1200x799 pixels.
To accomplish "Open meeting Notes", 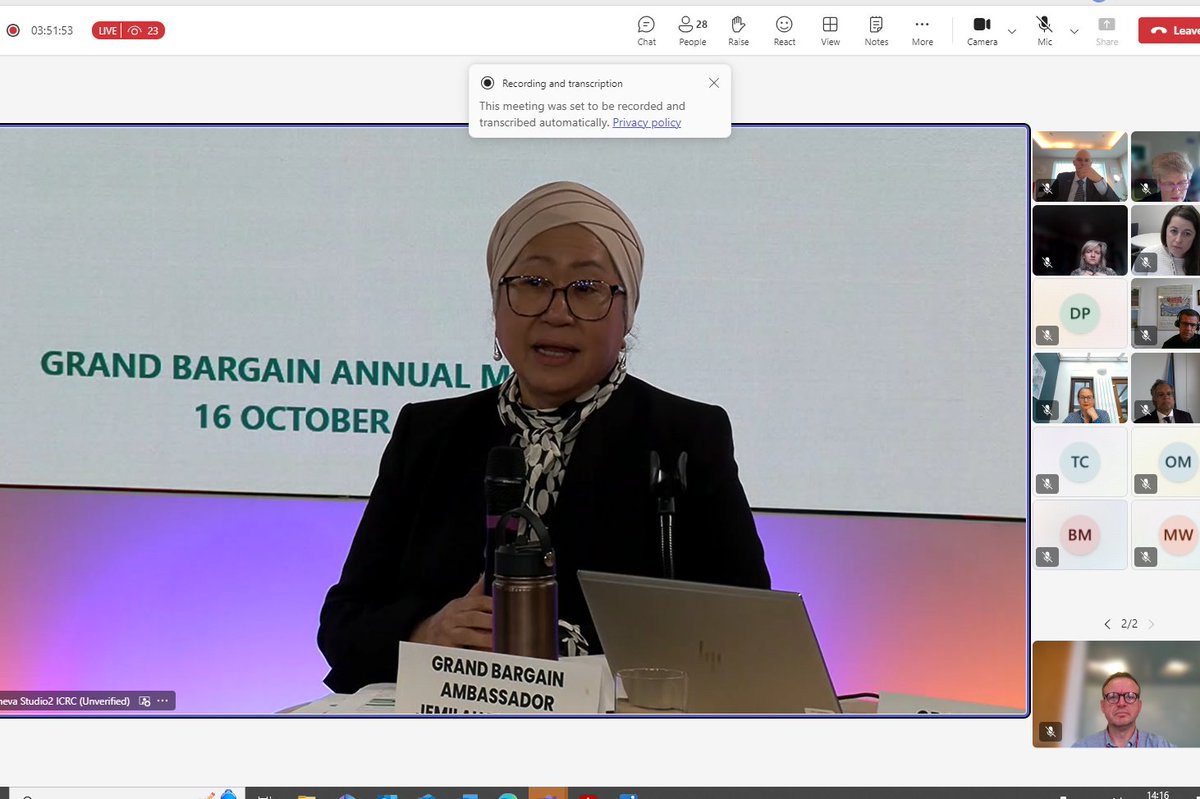I will [x=876, y=30].
